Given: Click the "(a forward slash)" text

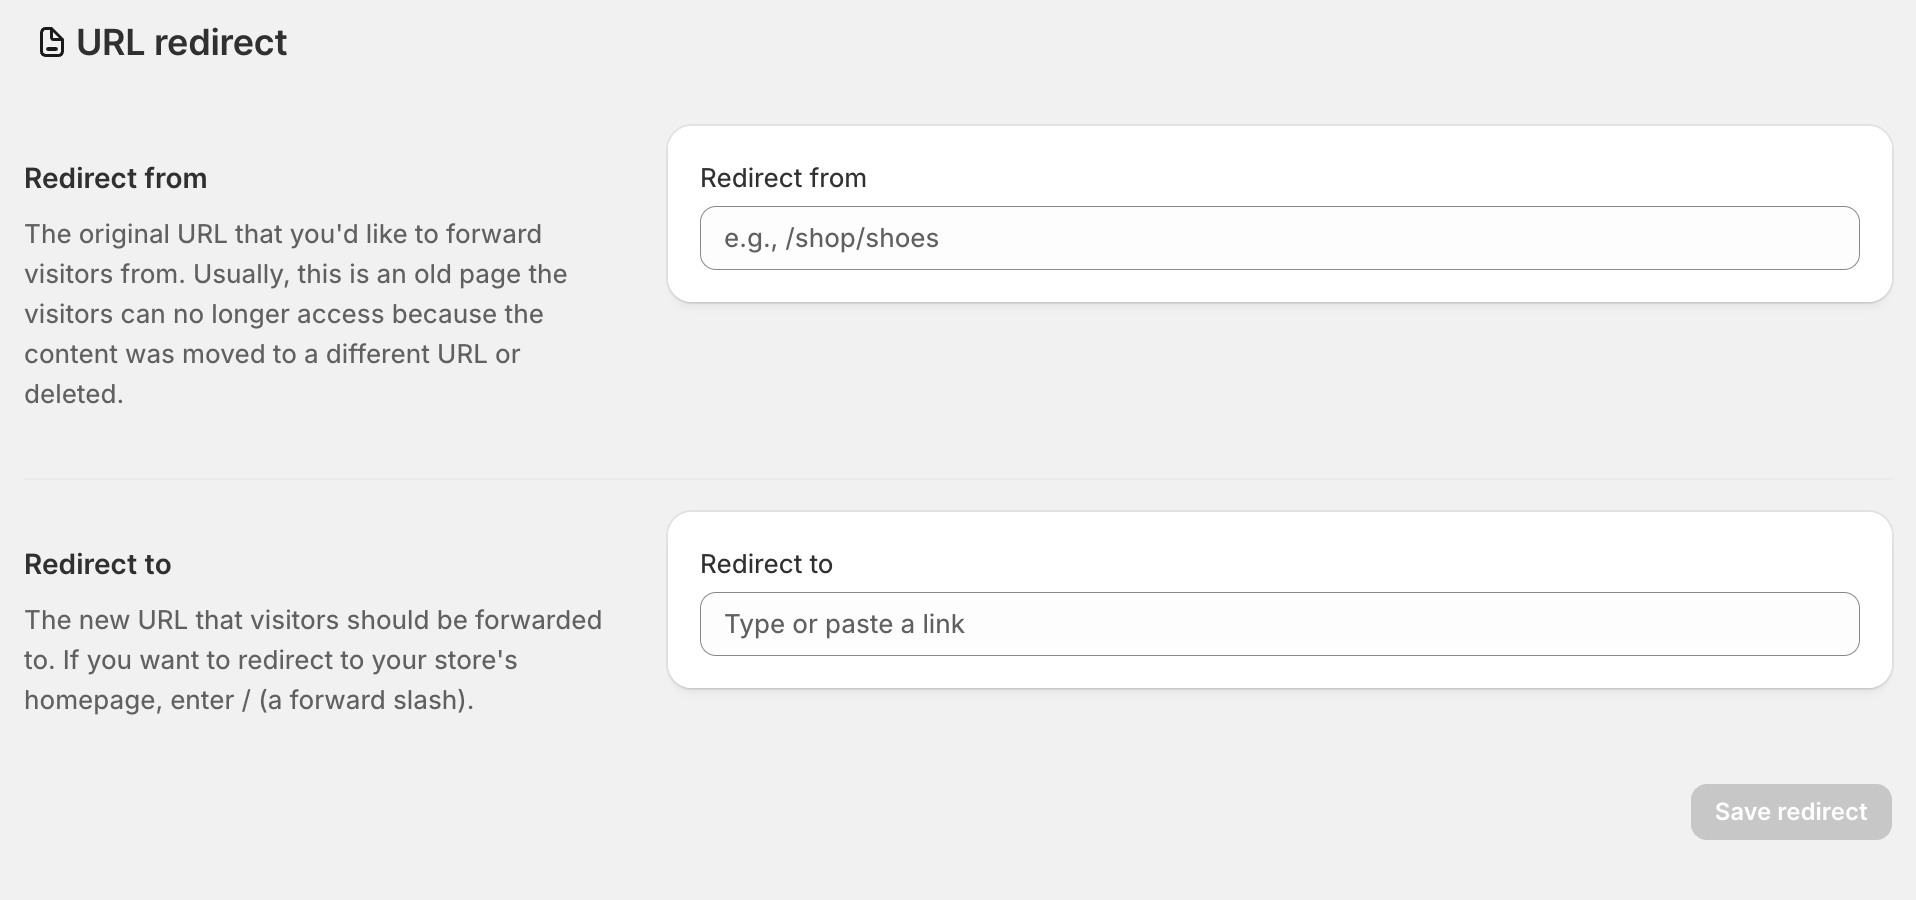Looking at the screenshot, I should (366, 700).
